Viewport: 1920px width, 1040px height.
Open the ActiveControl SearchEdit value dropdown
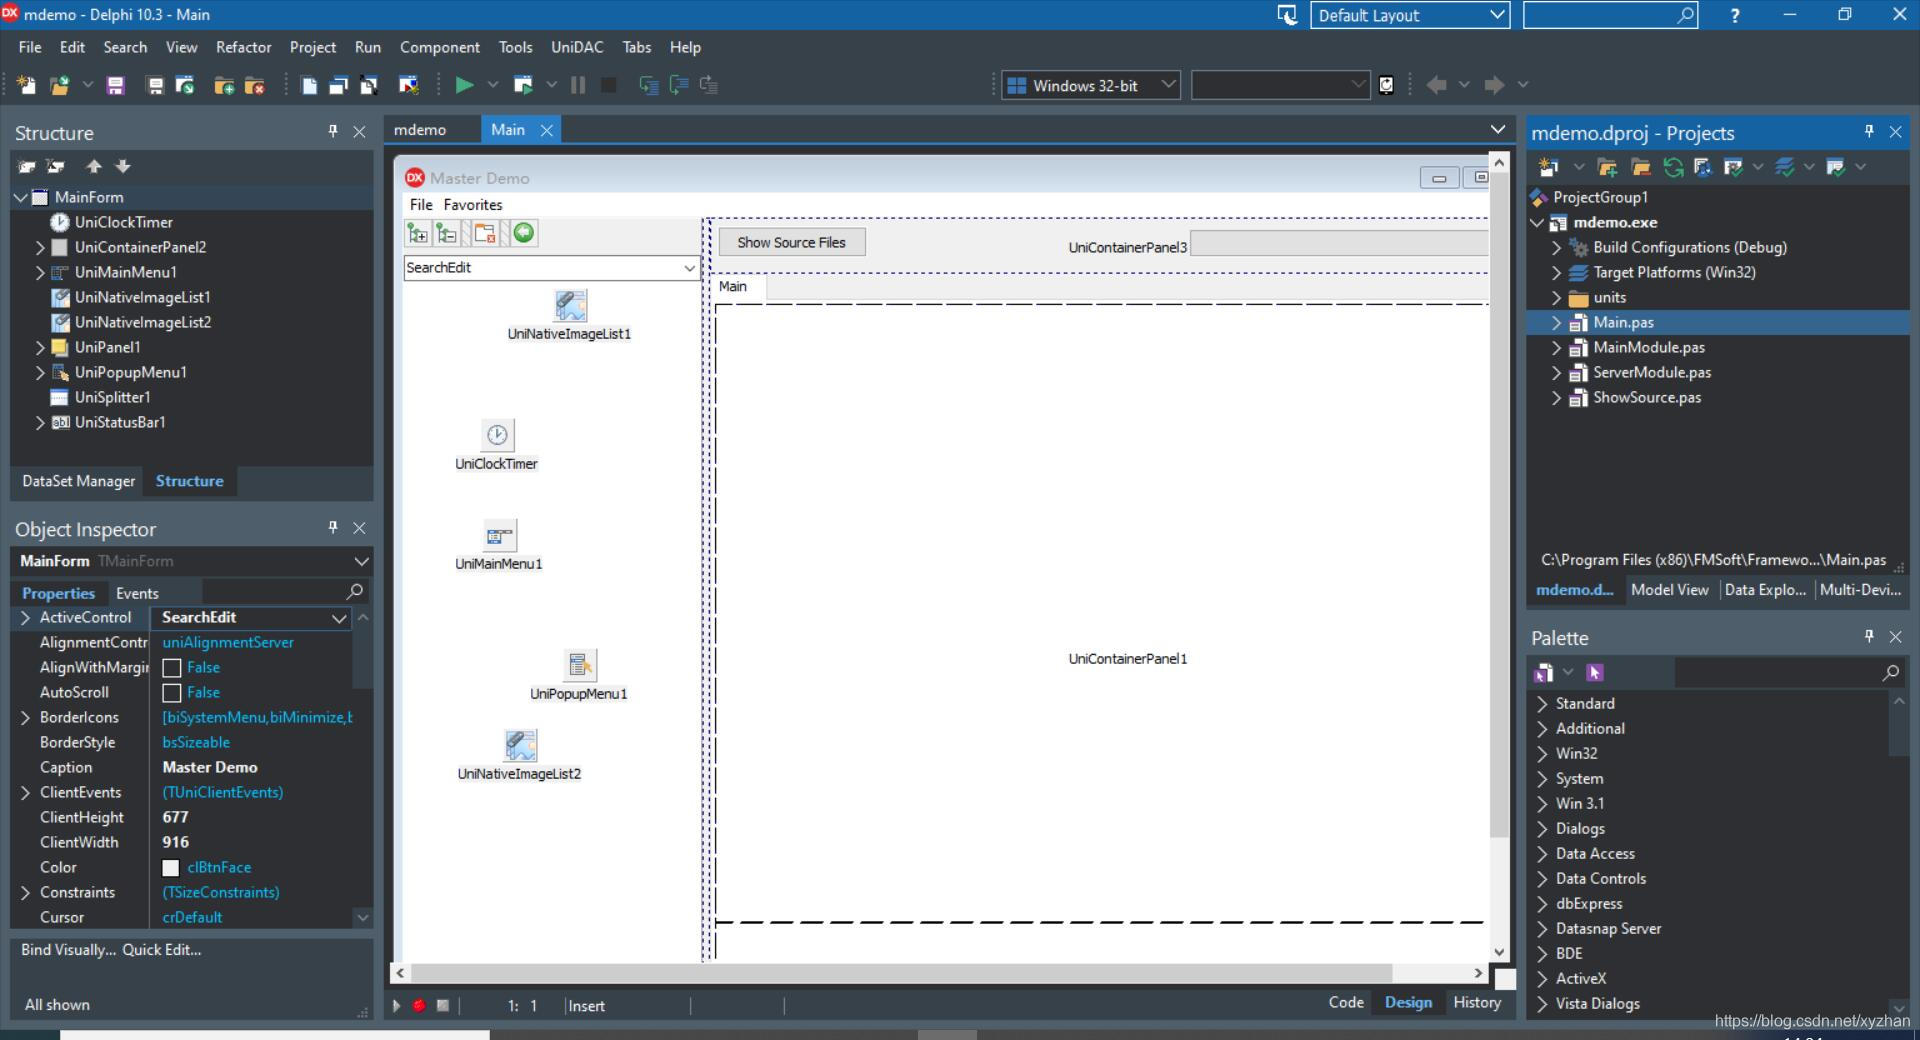tap(339, 618)
